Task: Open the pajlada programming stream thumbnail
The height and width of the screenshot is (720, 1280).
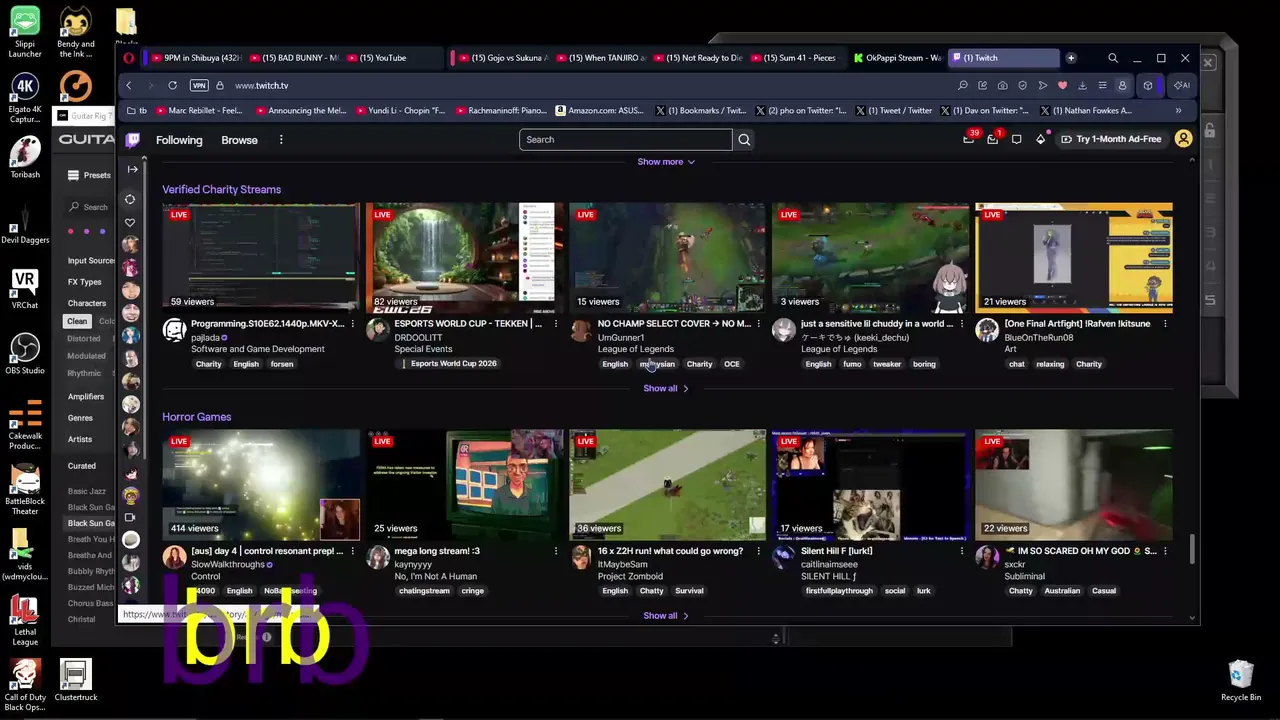Action: tap(261, 257)
